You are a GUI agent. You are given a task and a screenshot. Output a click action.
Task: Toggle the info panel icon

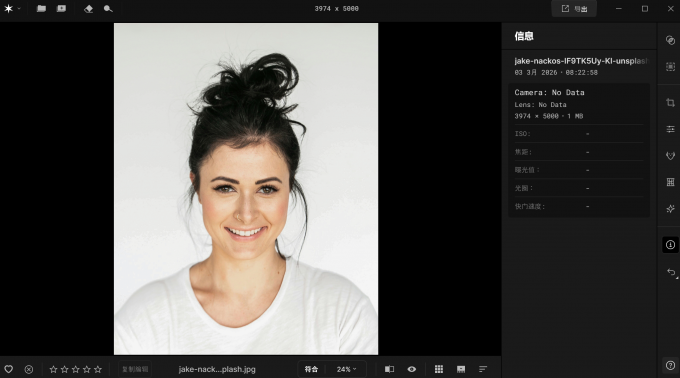[x=670, y=245]
